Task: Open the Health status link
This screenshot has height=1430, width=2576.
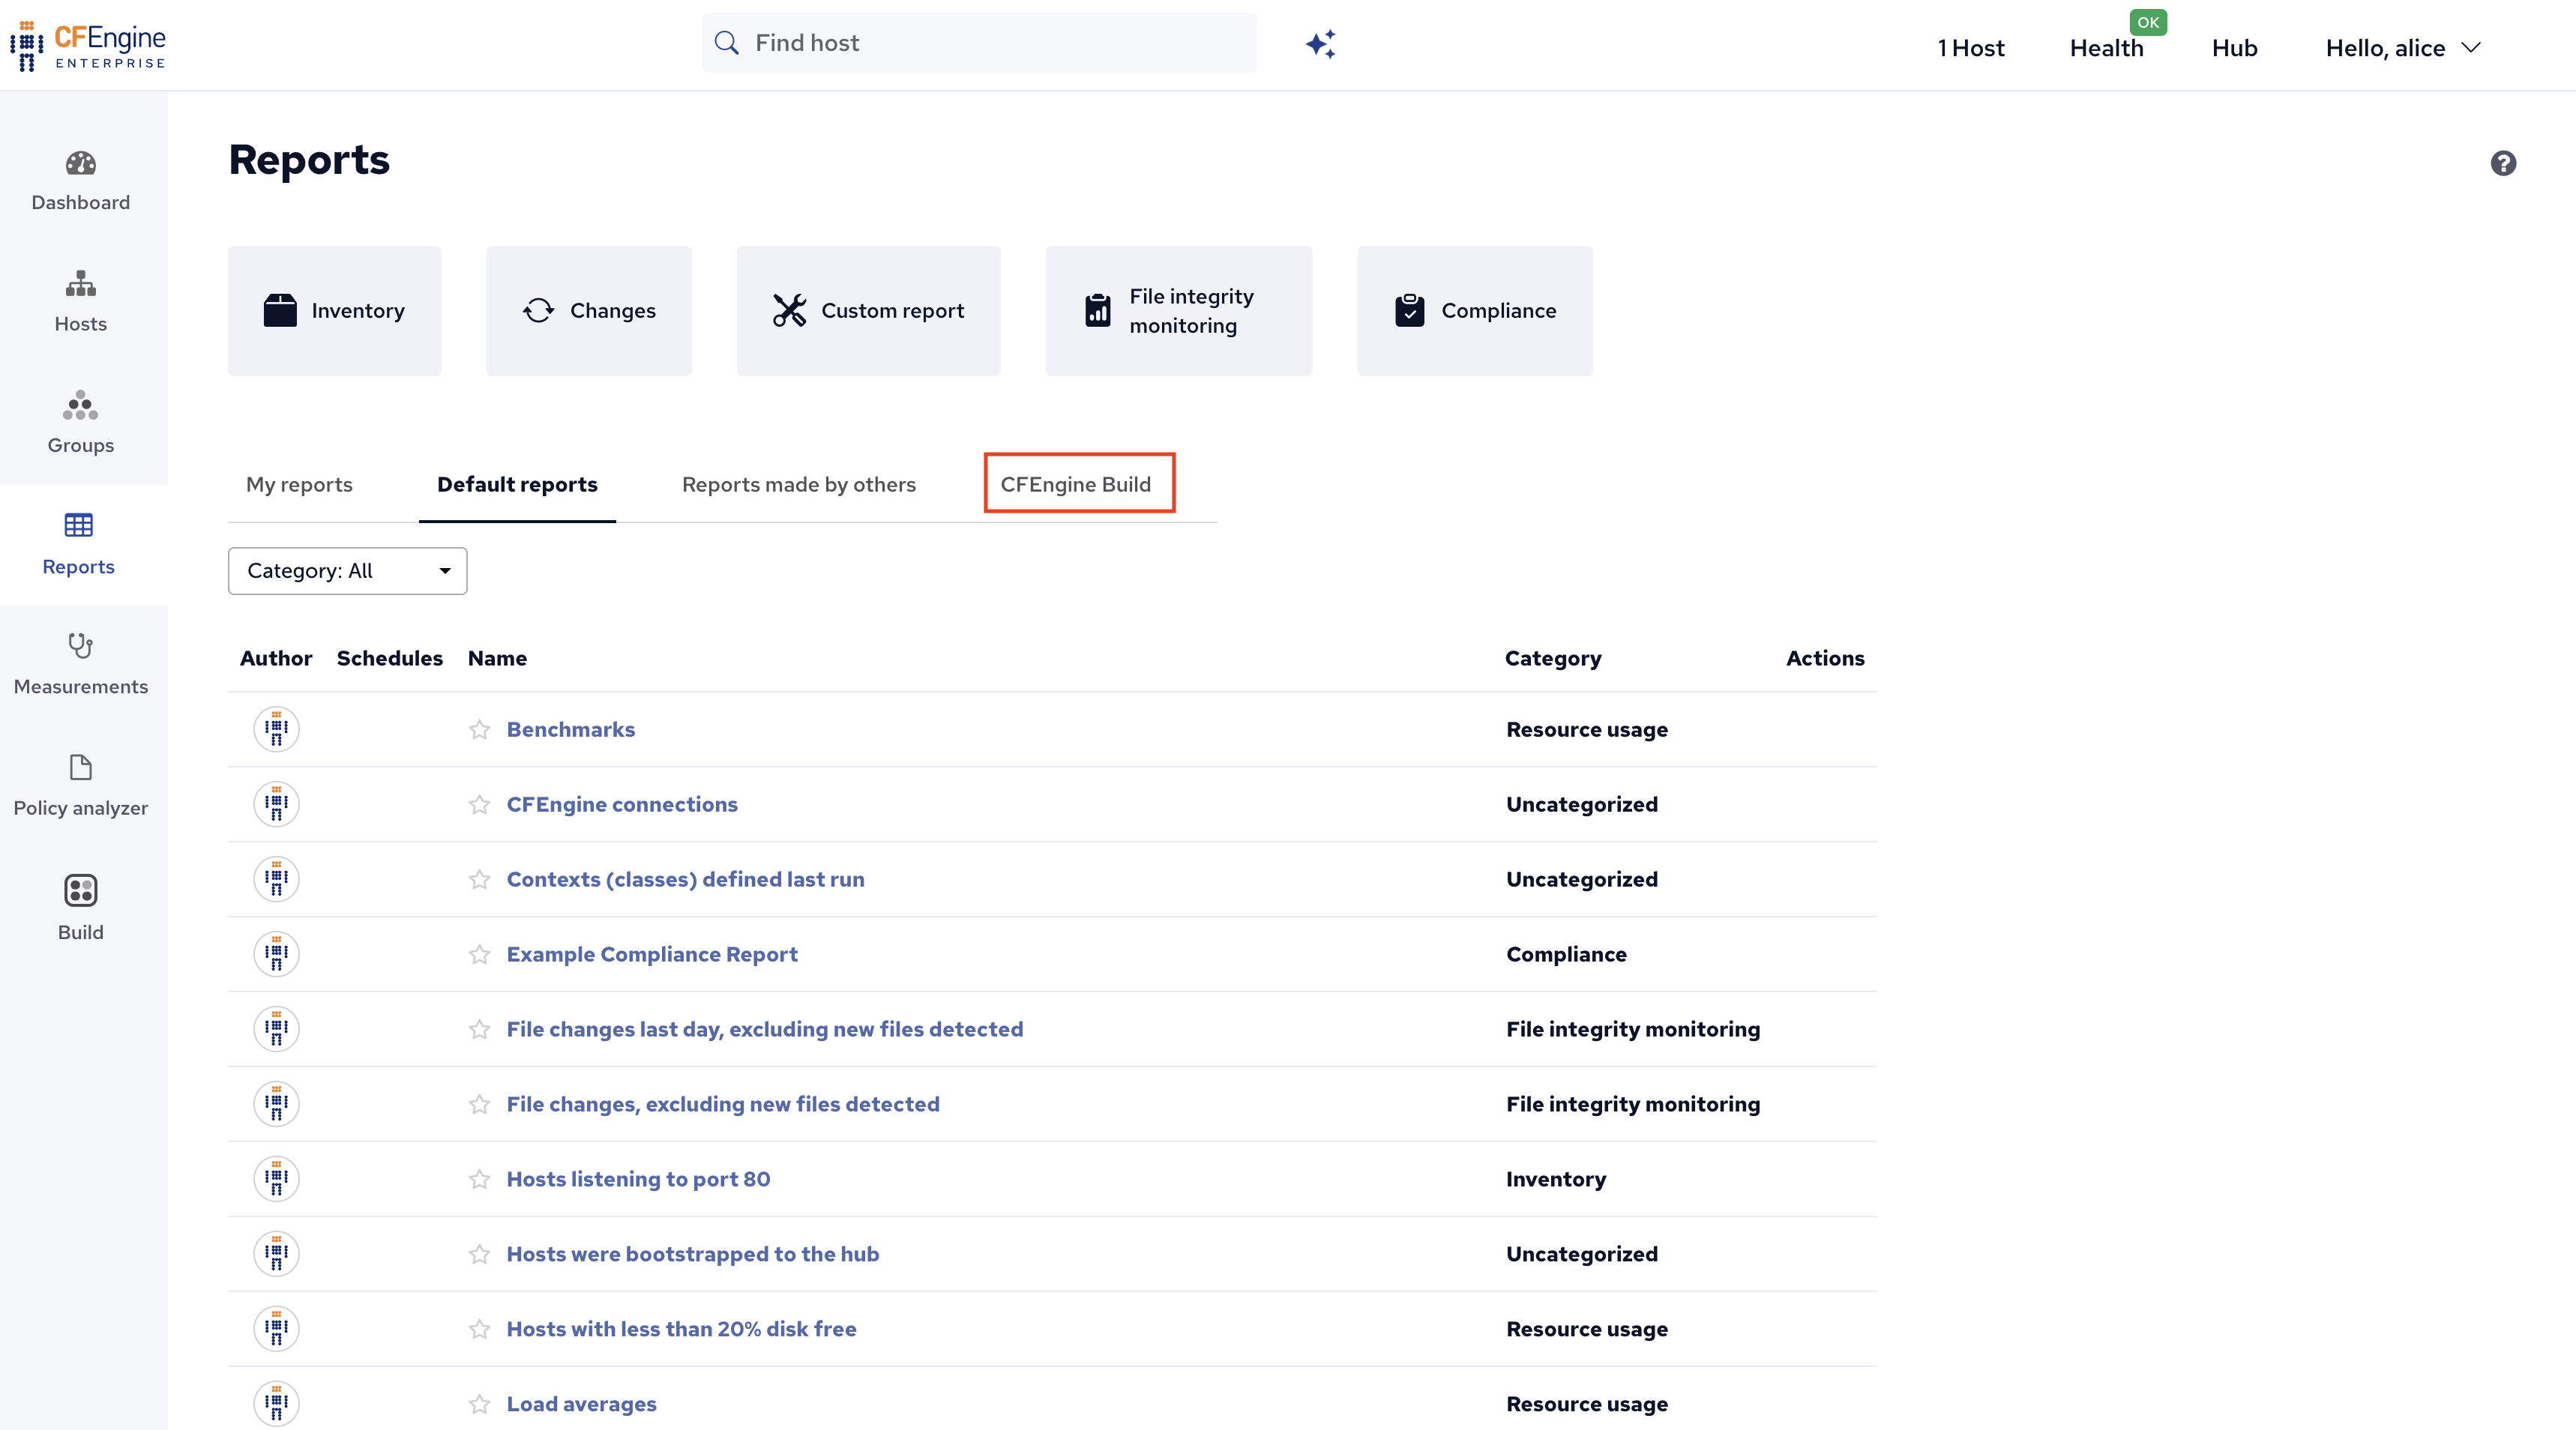Action: pyautogui.click(x=2107, y=48)
